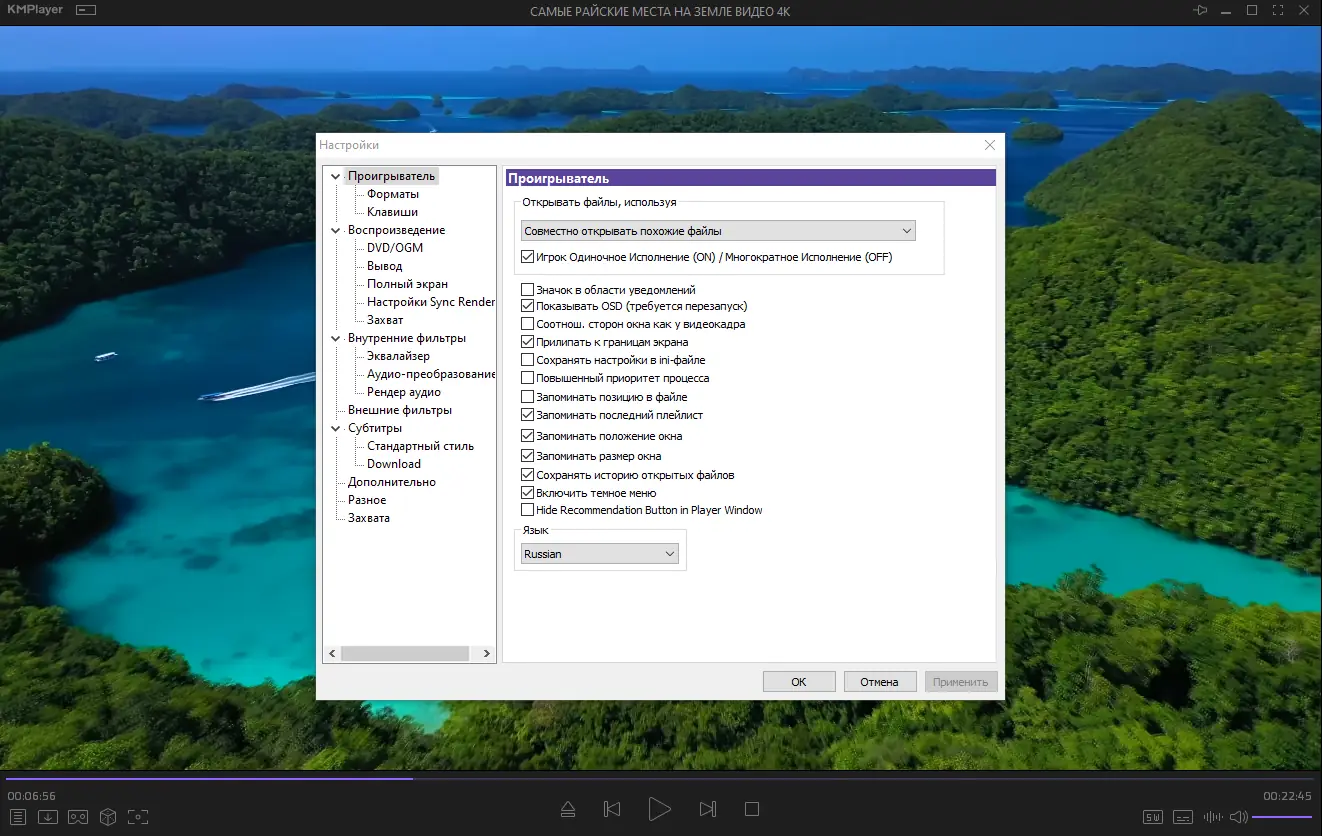Viewport: 1322px width, 836px height.
Task: Collapse the Проигрыватель tree node
Action: (336, 176)
